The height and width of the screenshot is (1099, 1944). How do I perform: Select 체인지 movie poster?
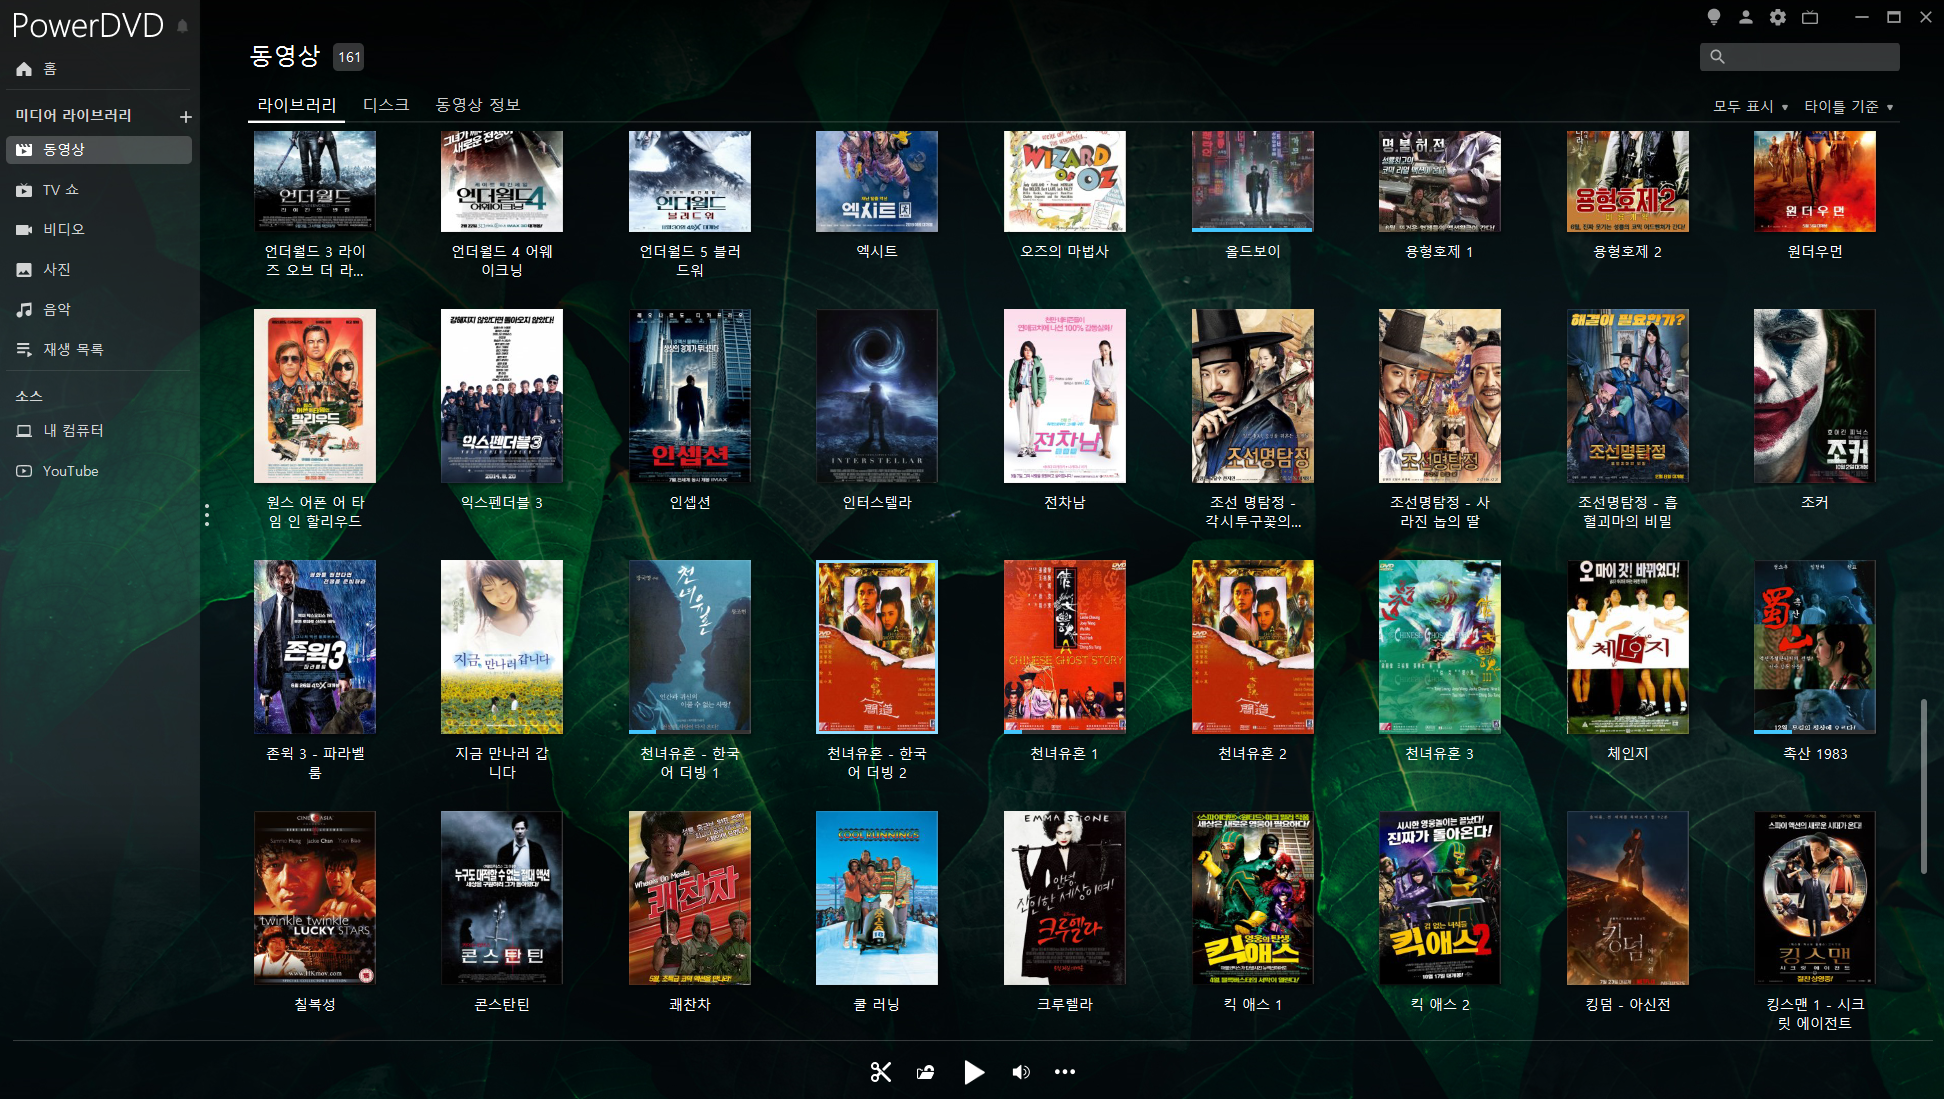pyautogui.click(x=1628, y=647)
